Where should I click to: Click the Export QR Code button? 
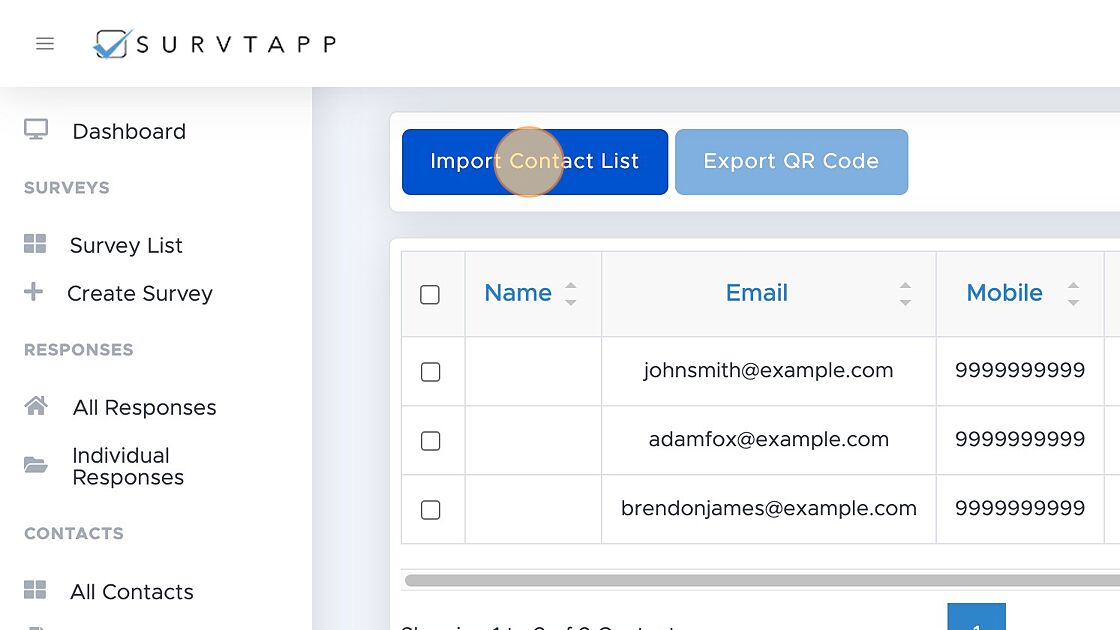coord(791,161)
